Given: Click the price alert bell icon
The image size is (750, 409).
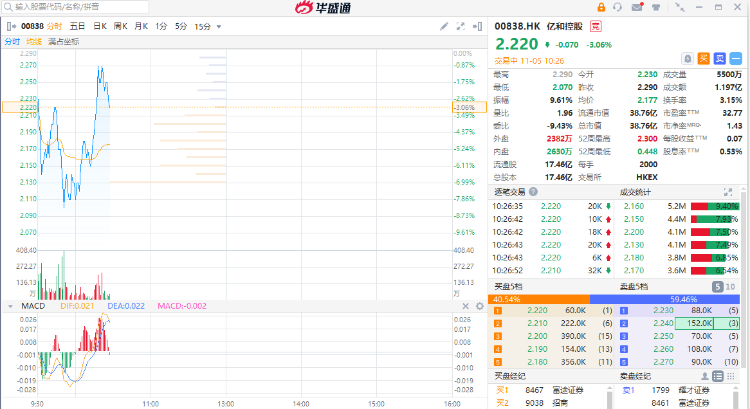Looking at the screenshot, I should point(688,59).
